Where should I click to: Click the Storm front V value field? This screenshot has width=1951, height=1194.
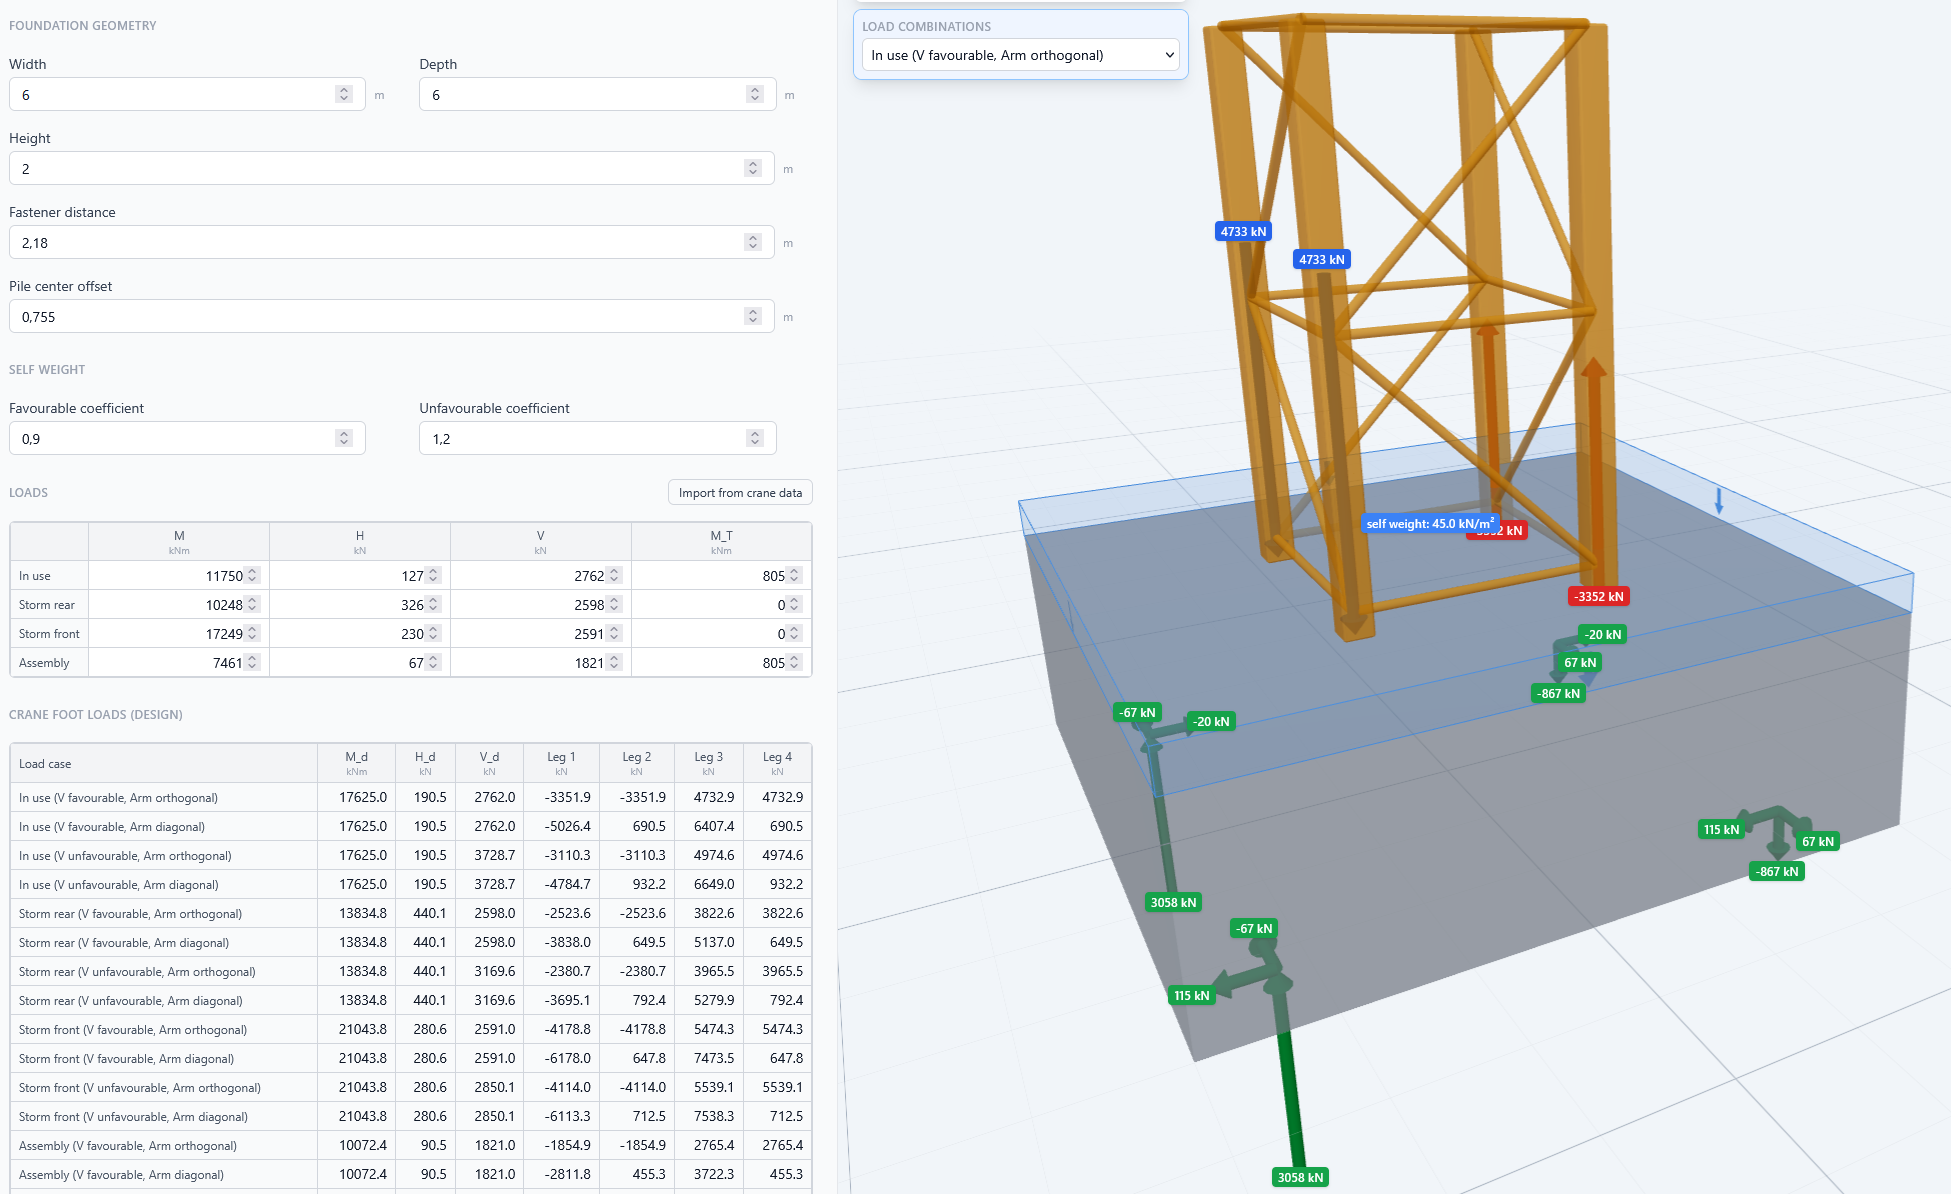[541, 633]
